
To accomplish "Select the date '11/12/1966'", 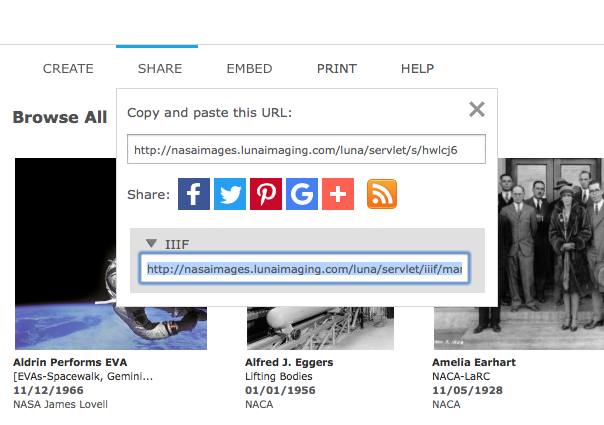I will tap(48, 390).
